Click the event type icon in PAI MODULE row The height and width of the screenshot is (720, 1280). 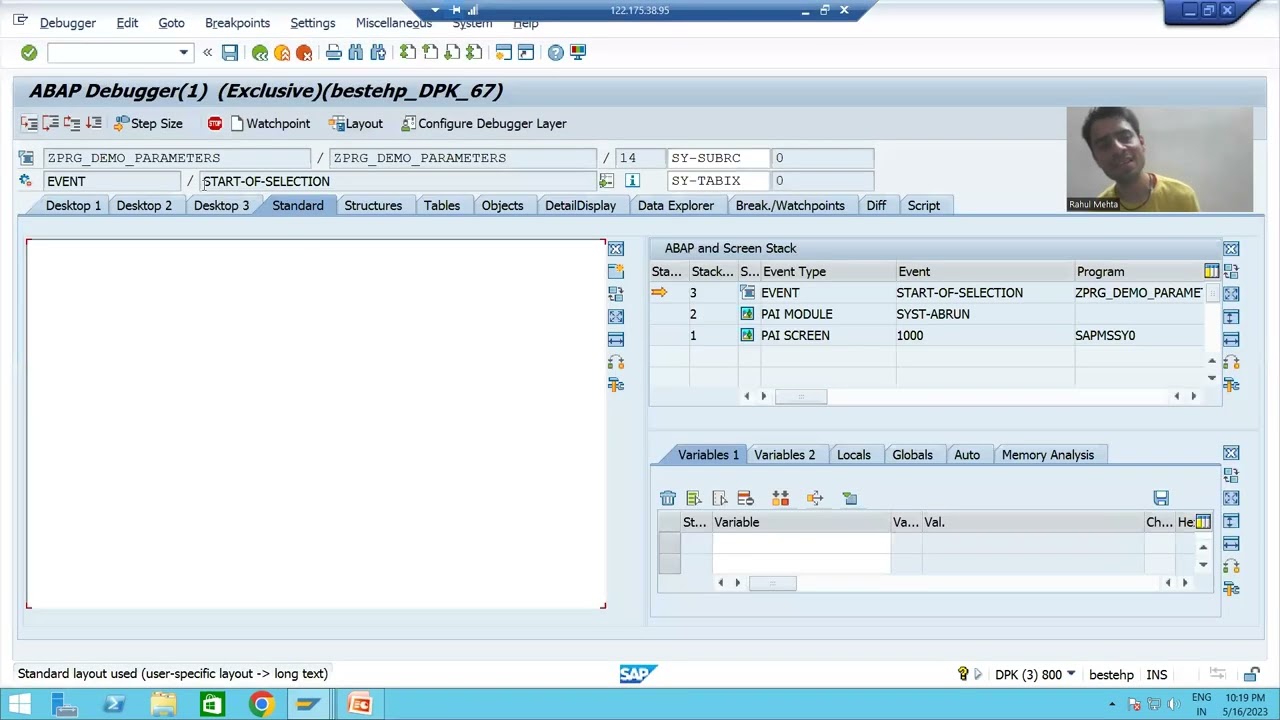tap(747, 314)
